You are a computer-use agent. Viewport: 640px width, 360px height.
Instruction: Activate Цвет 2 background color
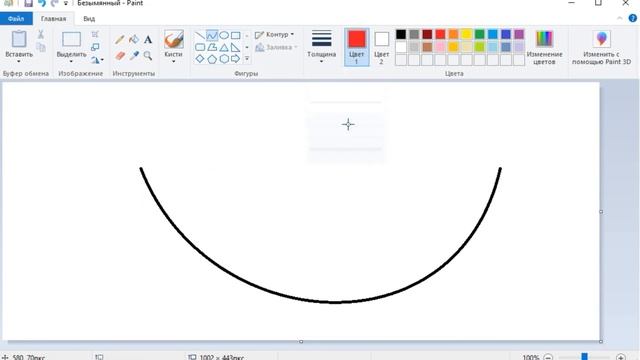click(381, 47)
